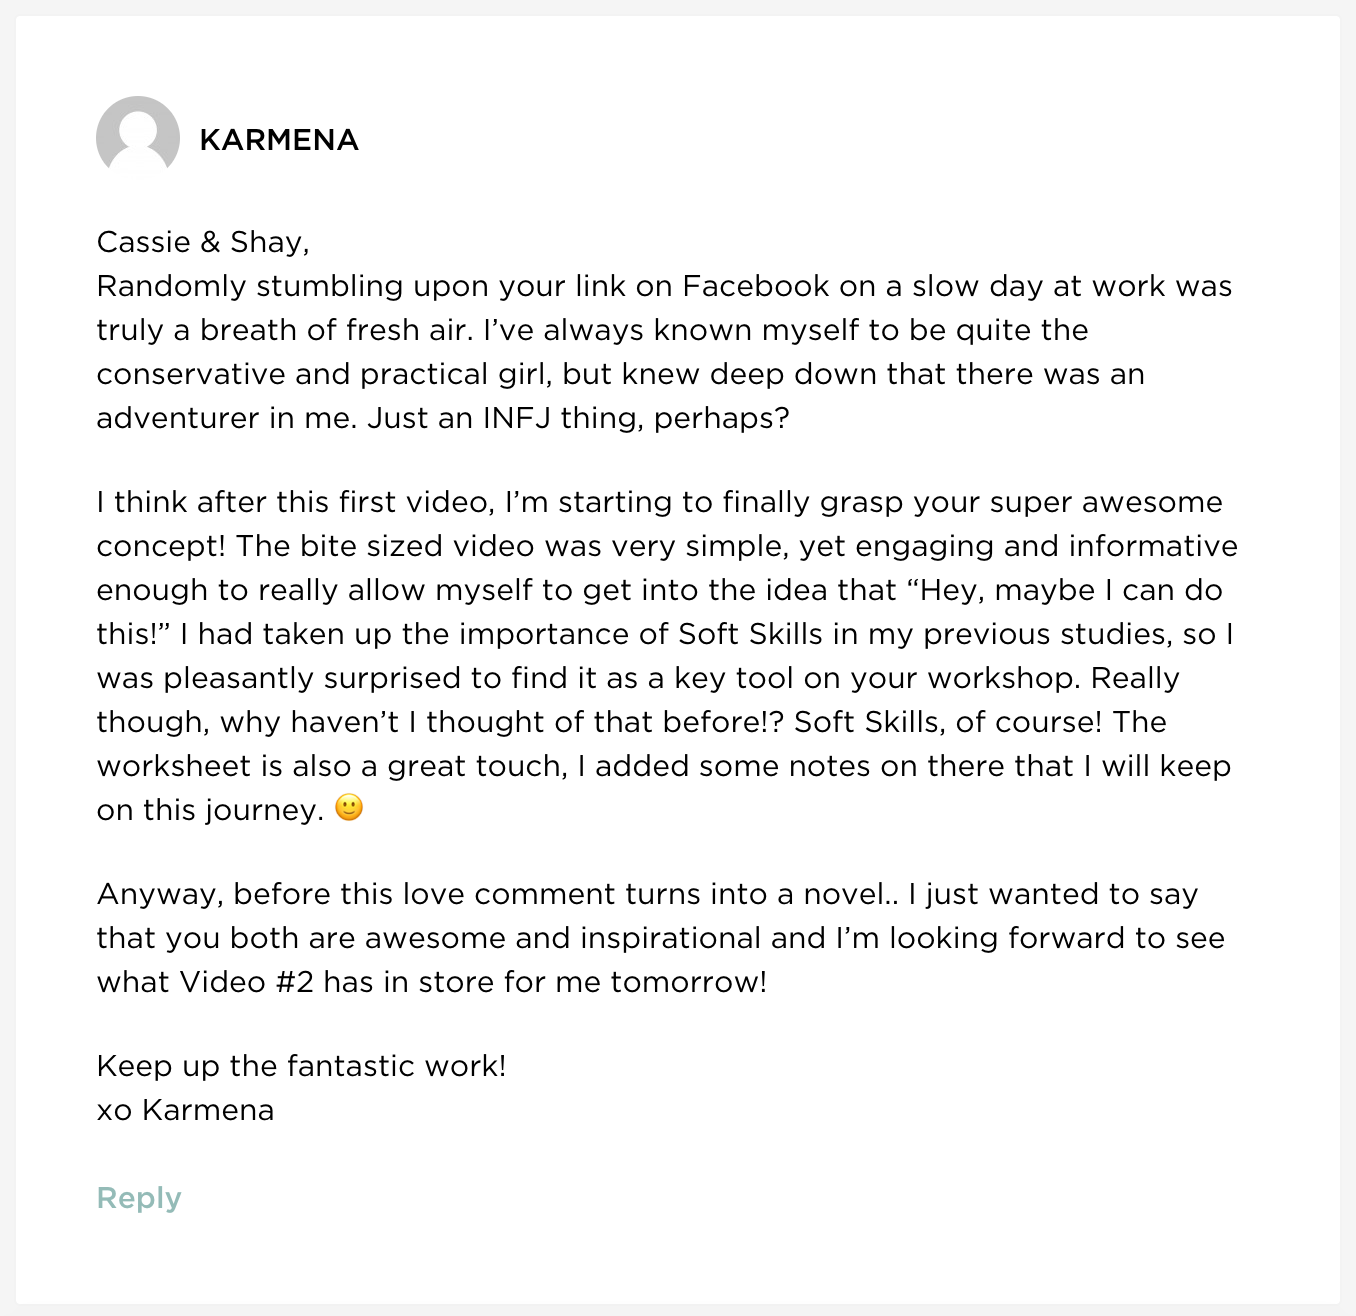This screenshot has width=1356, height=1316.
Task: Click the "xo Karmena" signature line
Action: 185,1110
